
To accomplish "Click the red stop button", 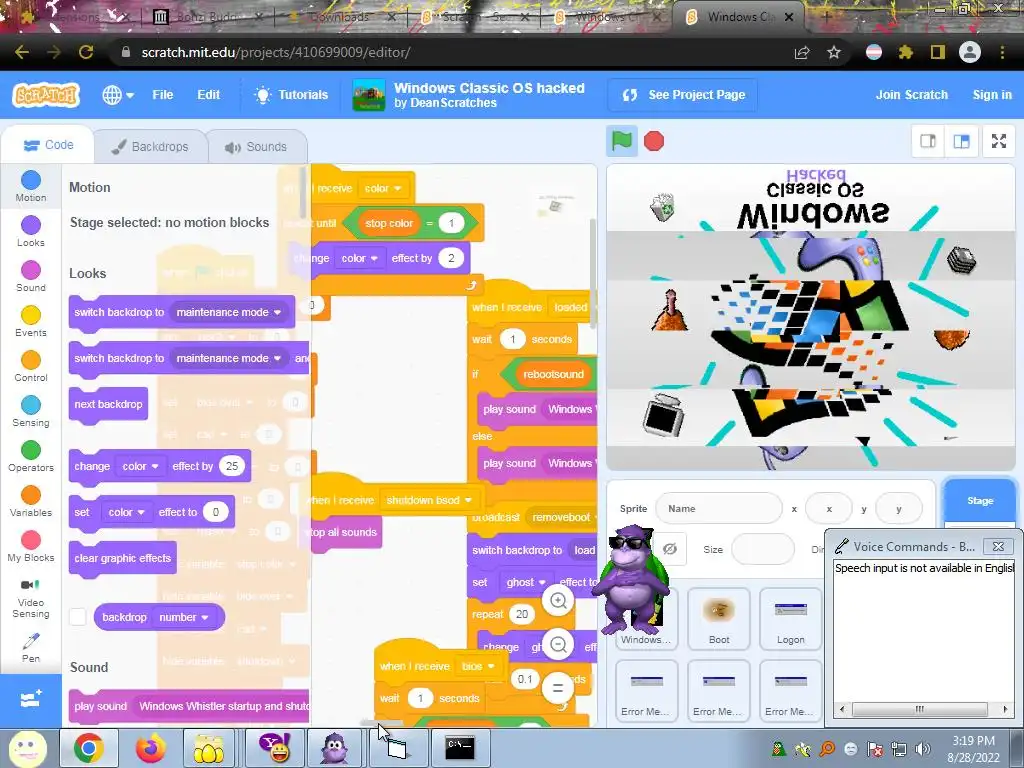I will [x=654, y=141].
